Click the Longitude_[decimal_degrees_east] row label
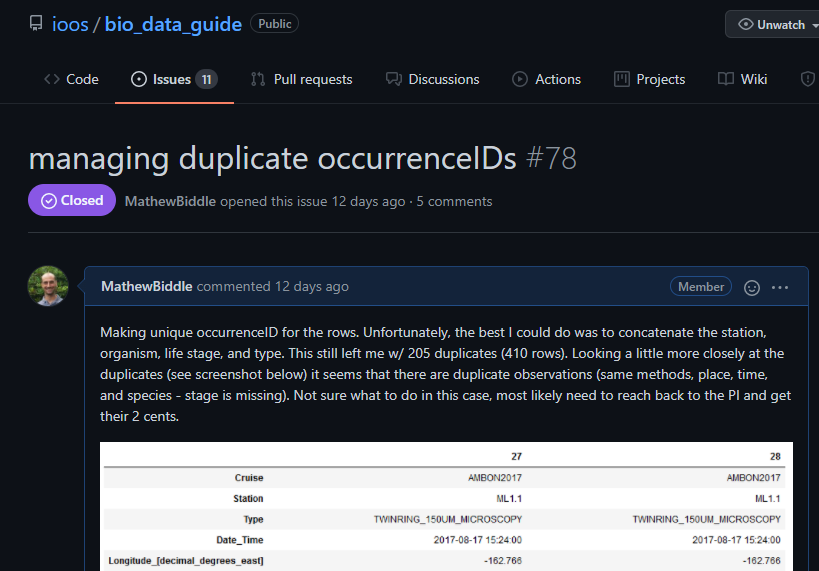This screenshot has width=819, height=571. point(186,561)
